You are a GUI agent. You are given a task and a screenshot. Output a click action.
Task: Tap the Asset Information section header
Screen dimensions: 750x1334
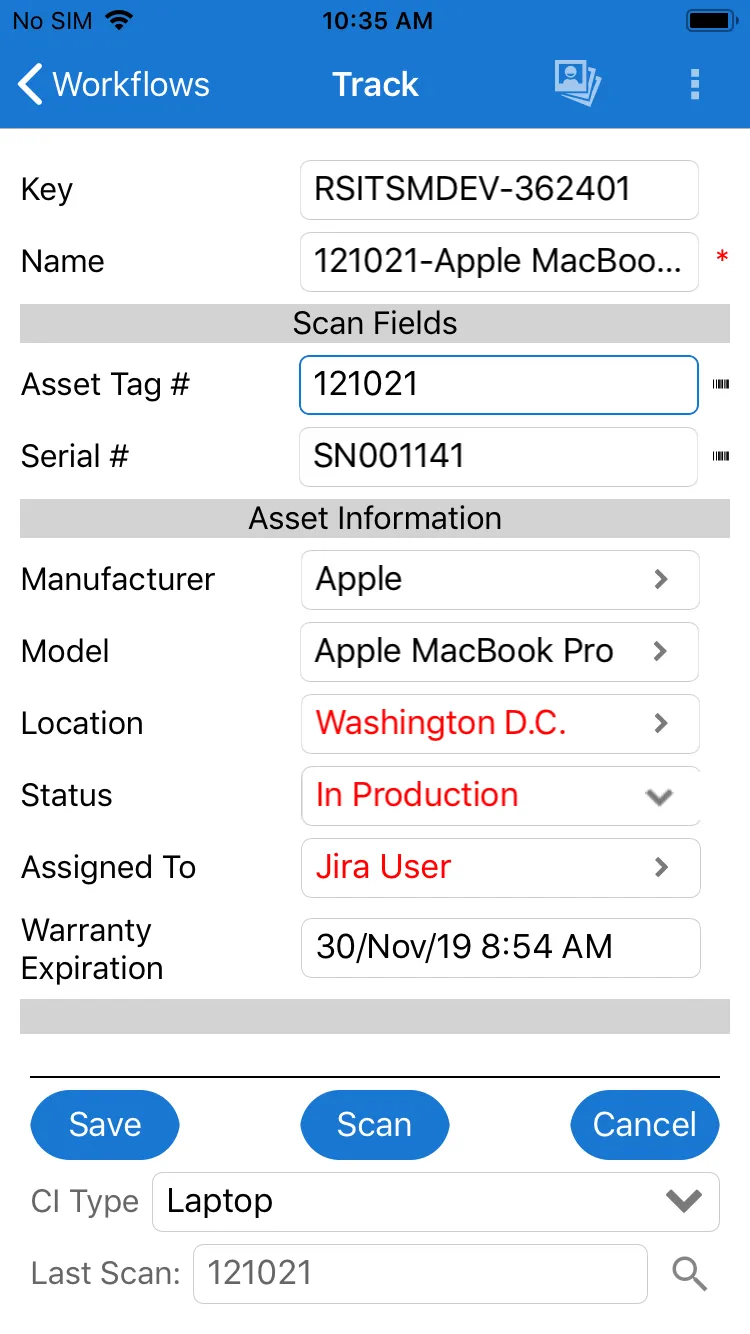click(375, 518)
